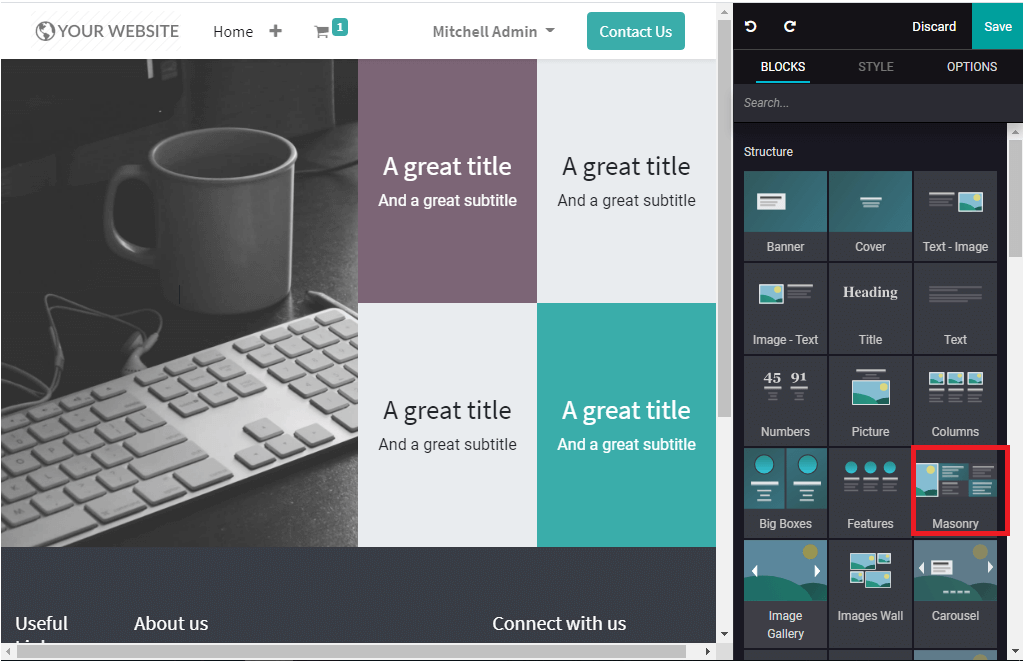Click the Save button
This screenshot has width=1024, height=662.
[997, 26]
